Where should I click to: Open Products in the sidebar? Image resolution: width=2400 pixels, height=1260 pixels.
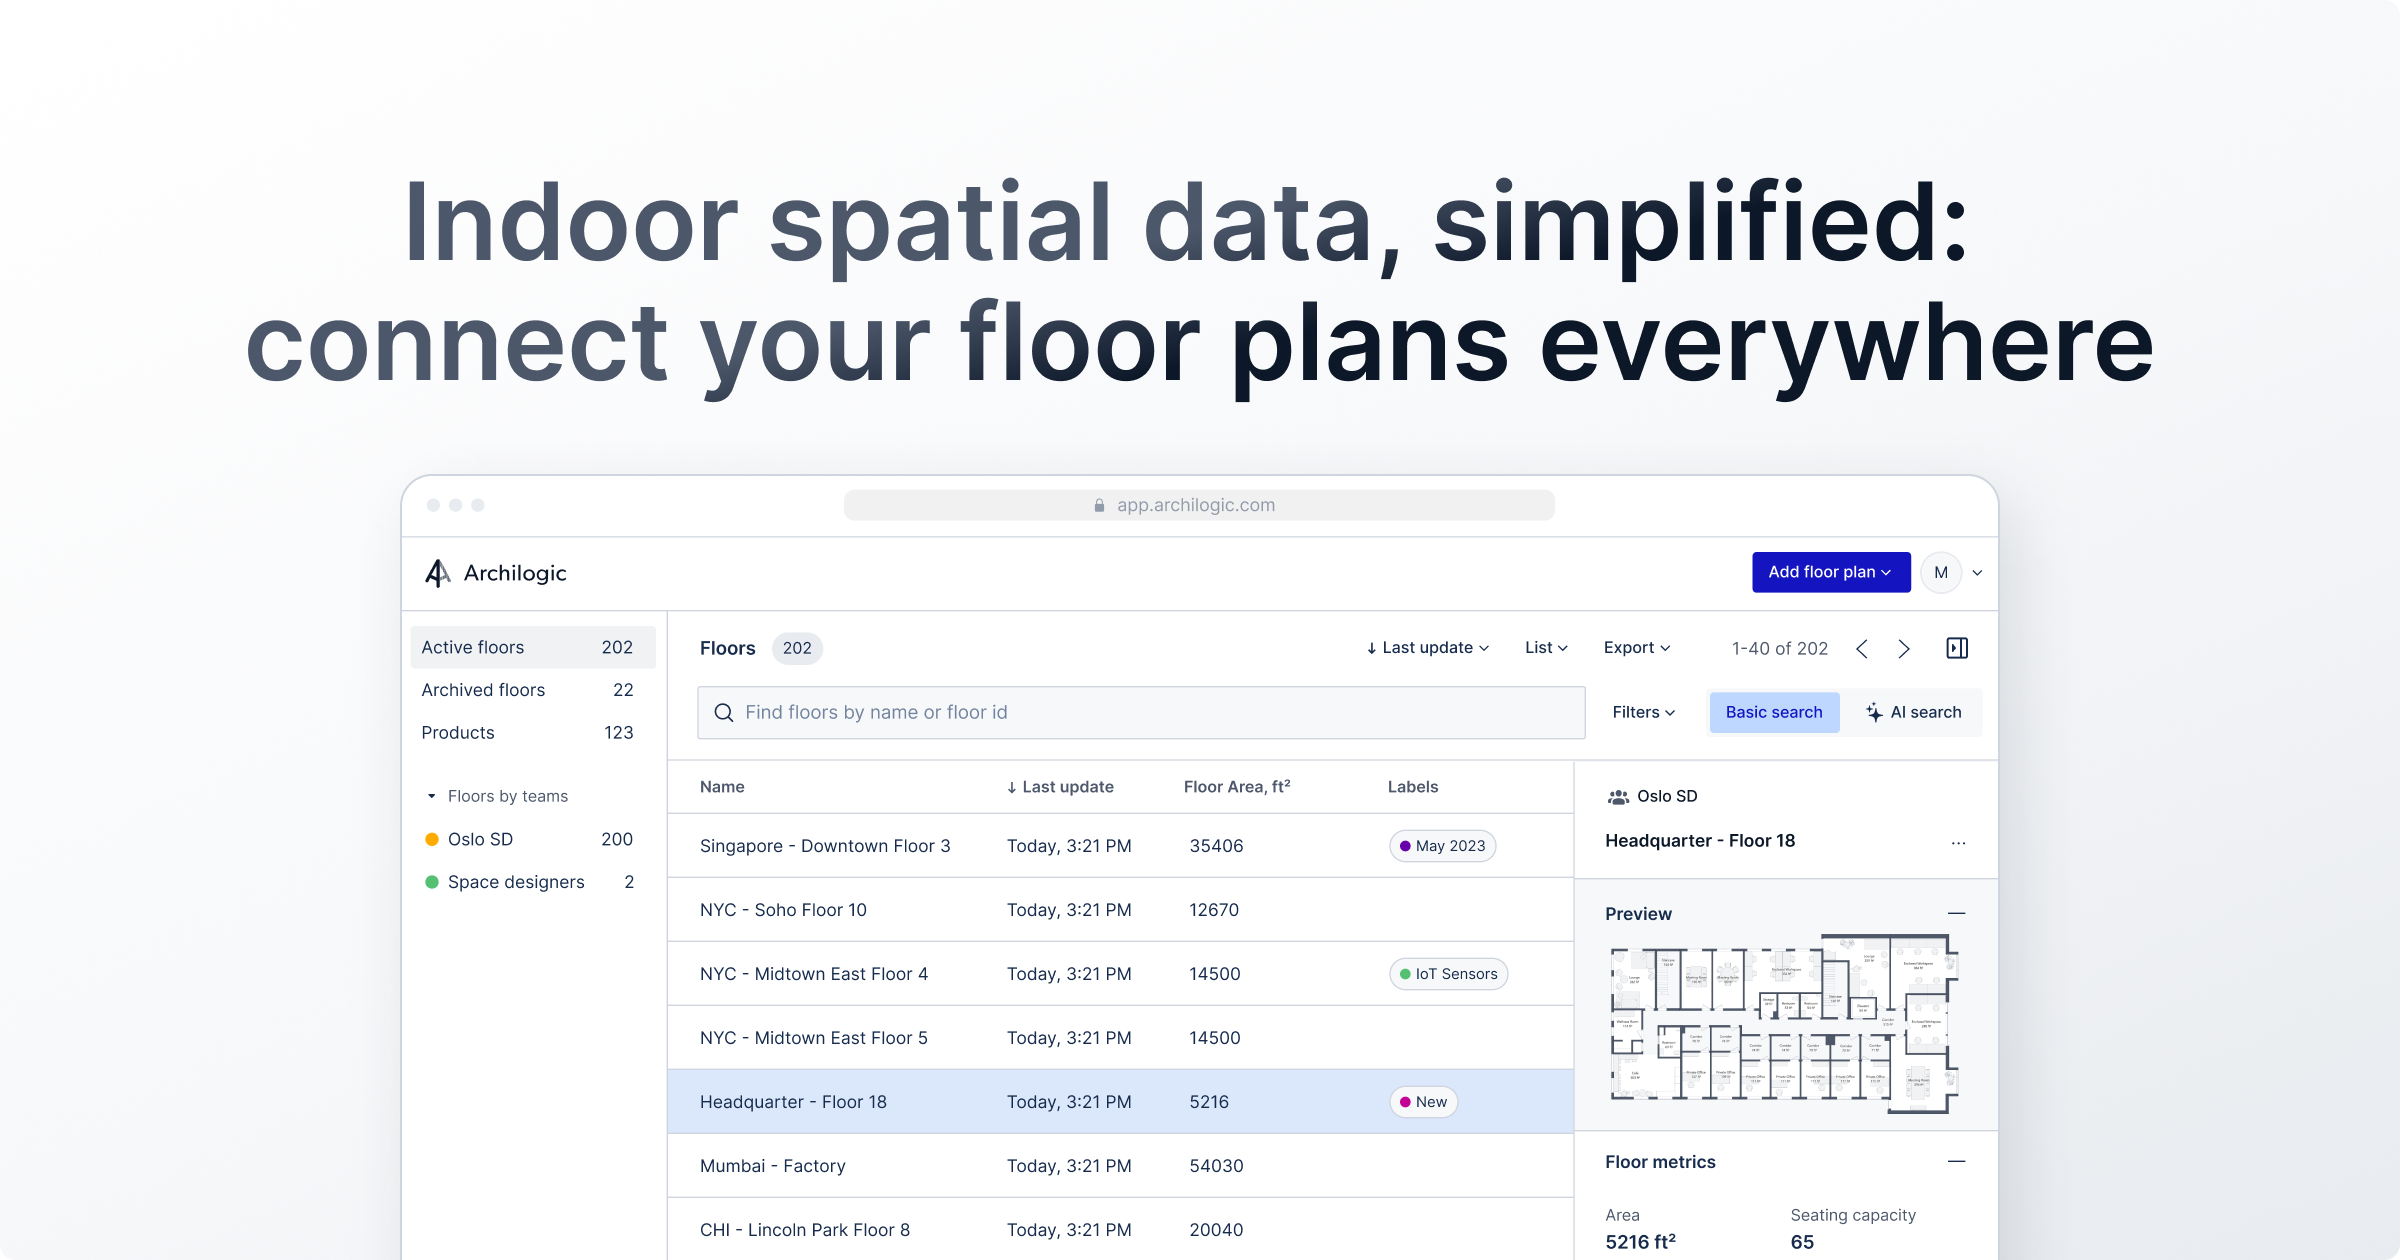(x=458, y=733)
